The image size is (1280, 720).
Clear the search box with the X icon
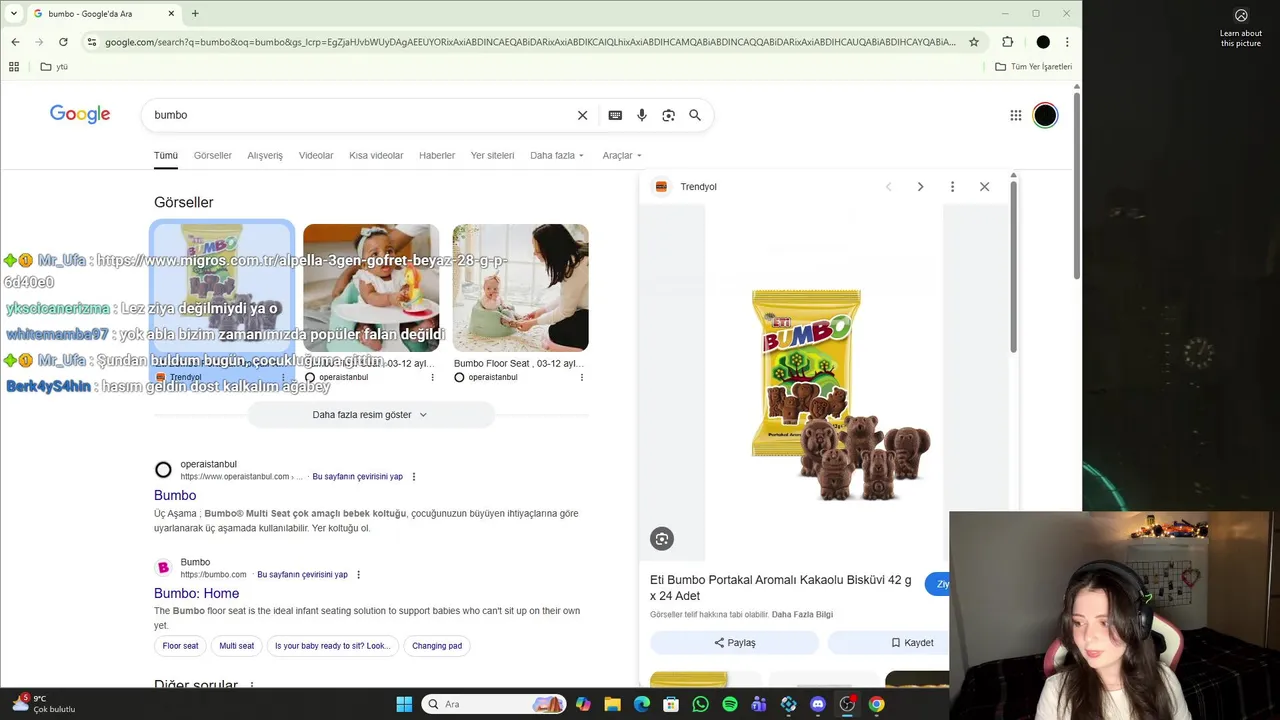coord(582,115)
